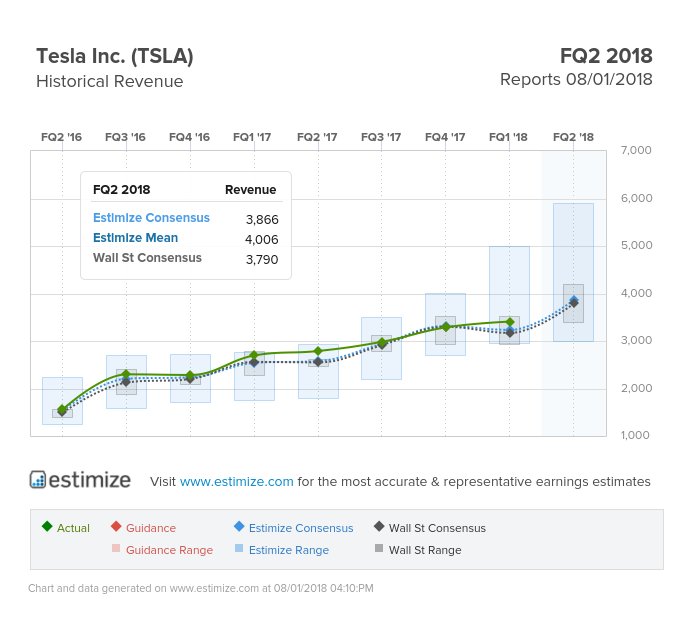Viewport: 685px width, 620px height.
Task: Click the blue Estimize Consensus legend diamond
Action: click(x=239, y=526)
